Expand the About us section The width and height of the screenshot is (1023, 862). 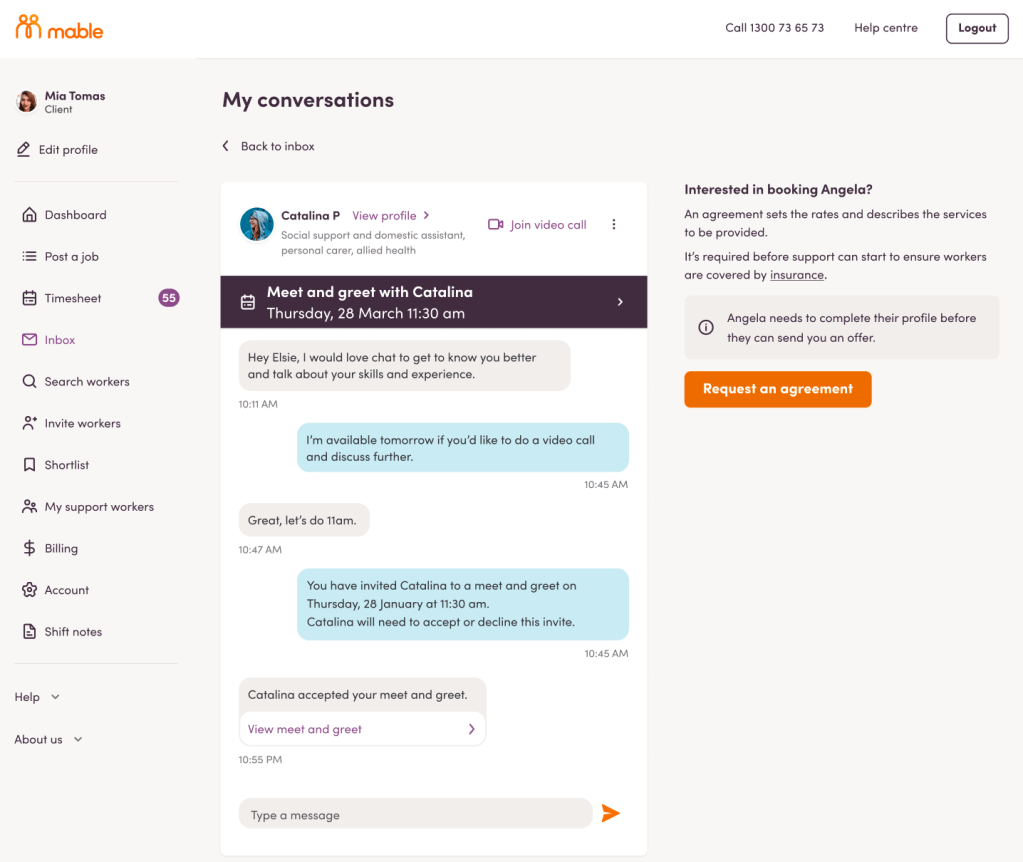[x=48, y=740]
